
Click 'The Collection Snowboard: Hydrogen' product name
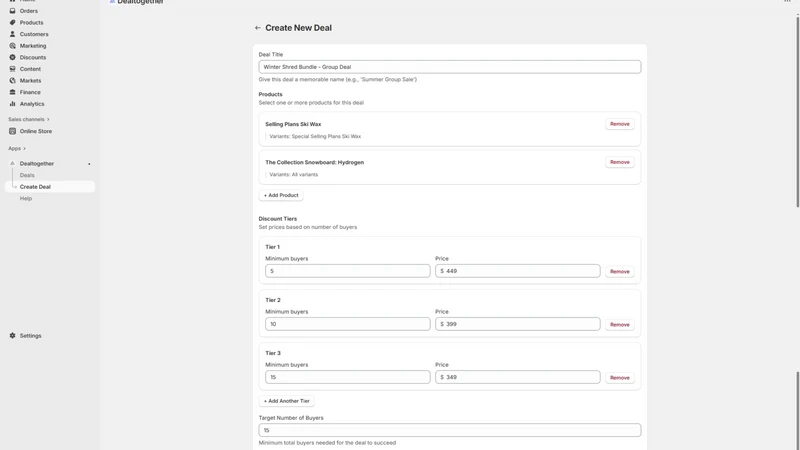click(x=314, y=162)
